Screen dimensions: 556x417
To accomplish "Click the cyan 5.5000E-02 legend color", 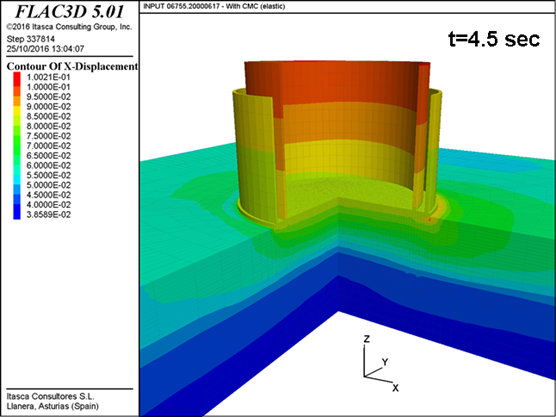I will (x=17, y=175).
